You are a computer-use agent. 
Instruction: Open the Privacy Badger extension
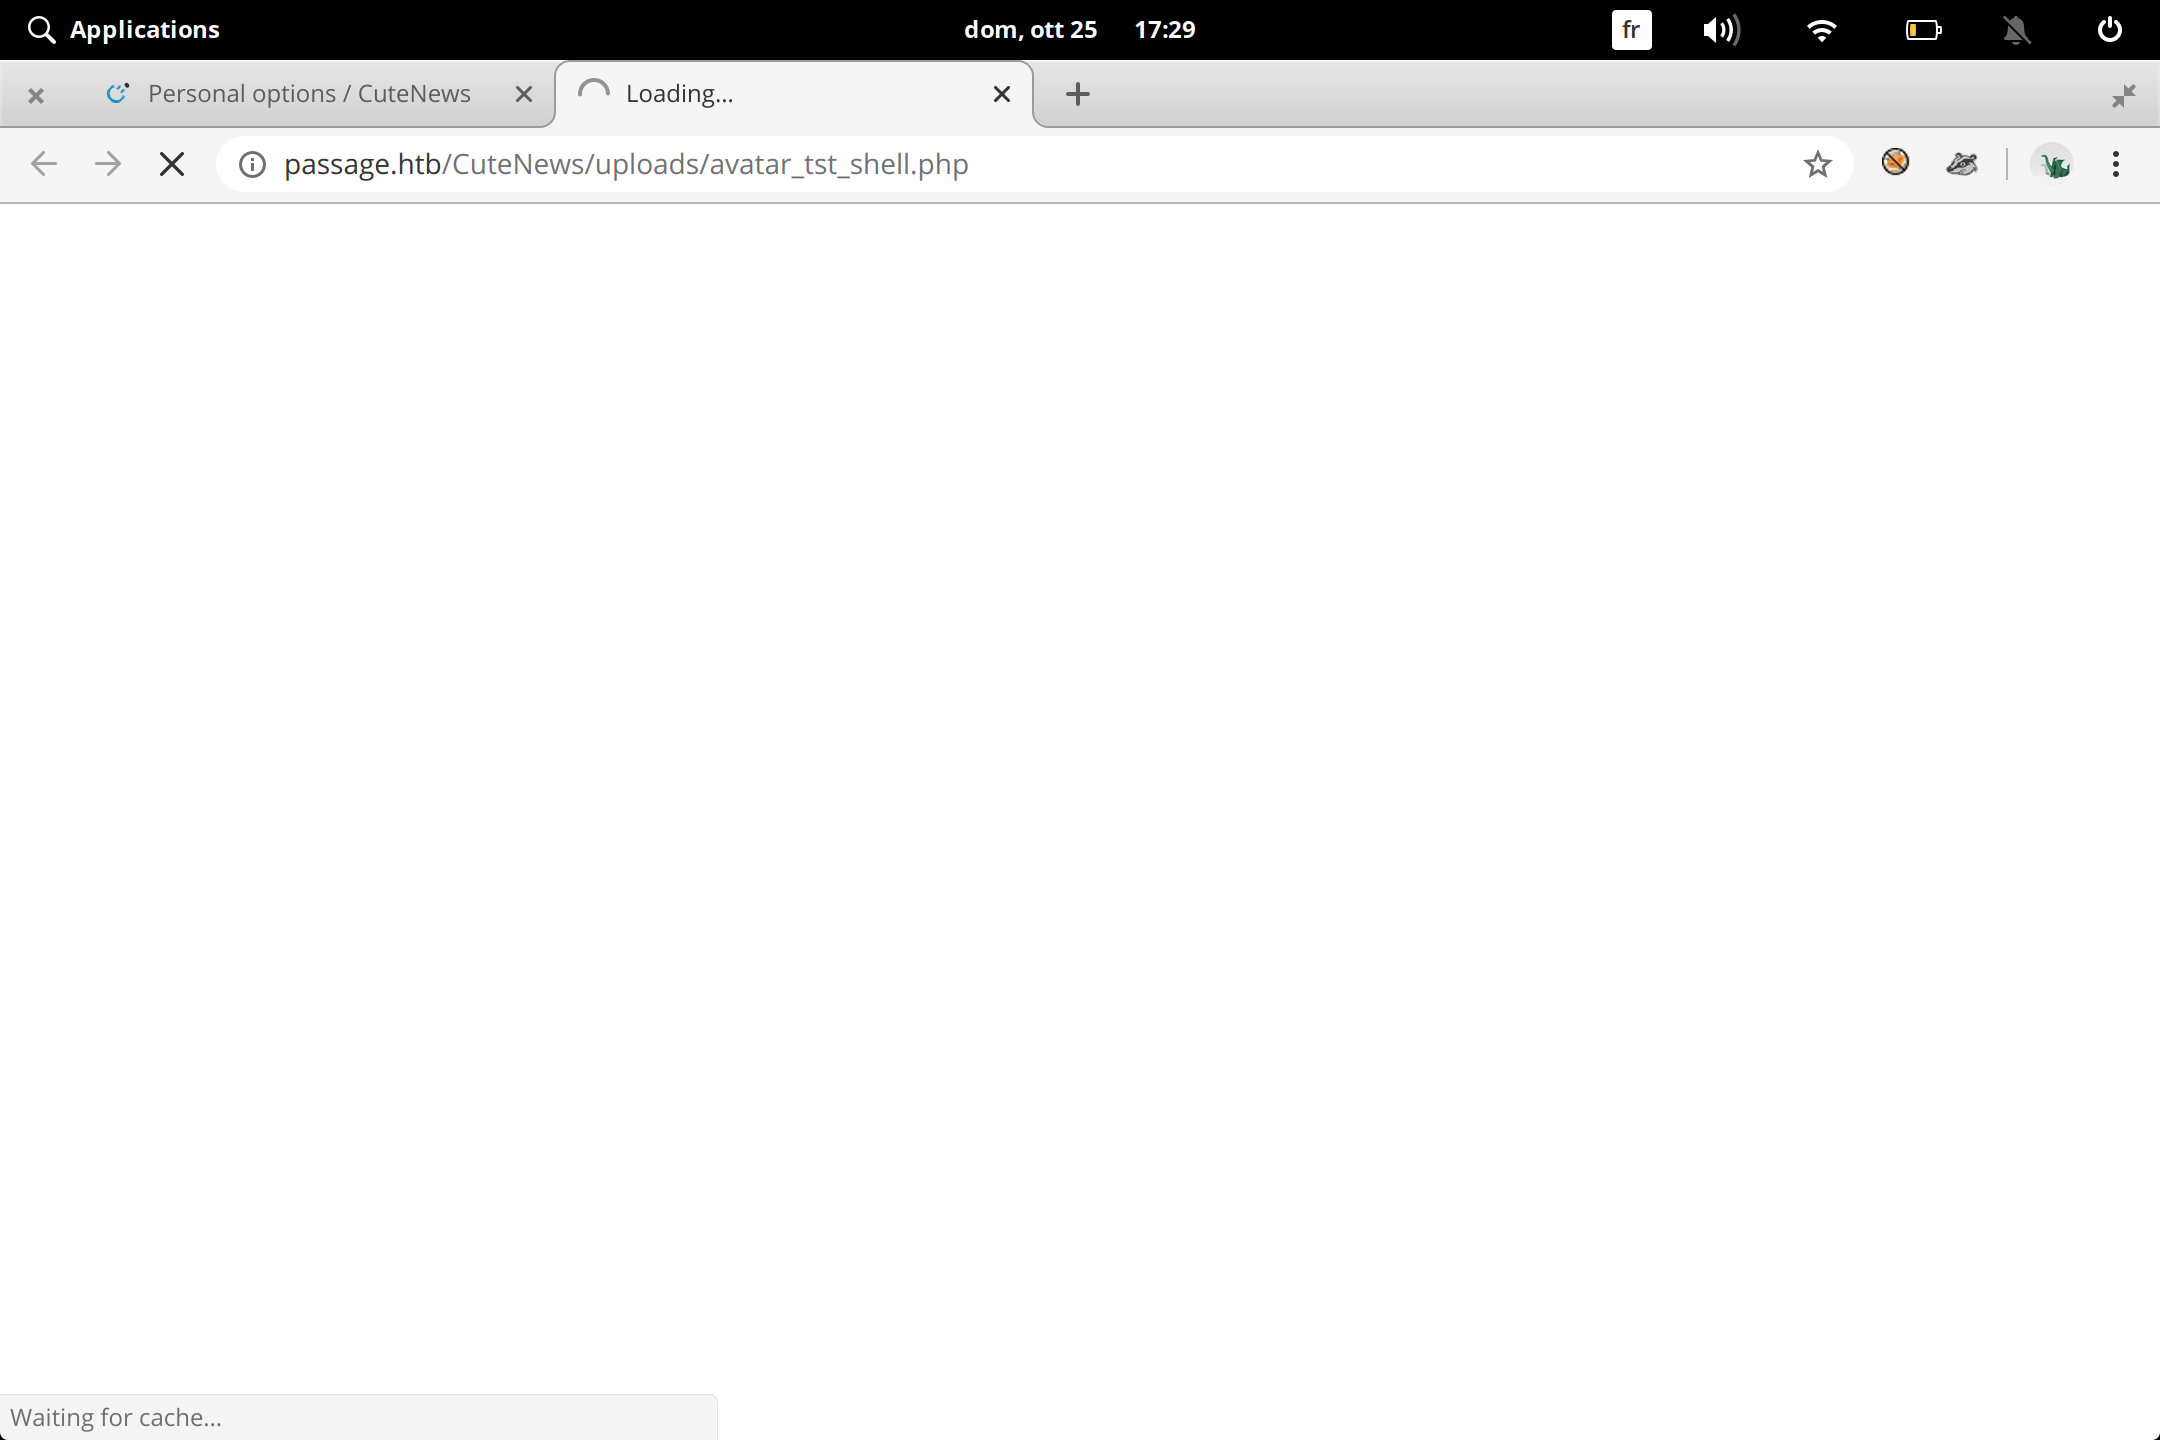tap(1961, 163)
